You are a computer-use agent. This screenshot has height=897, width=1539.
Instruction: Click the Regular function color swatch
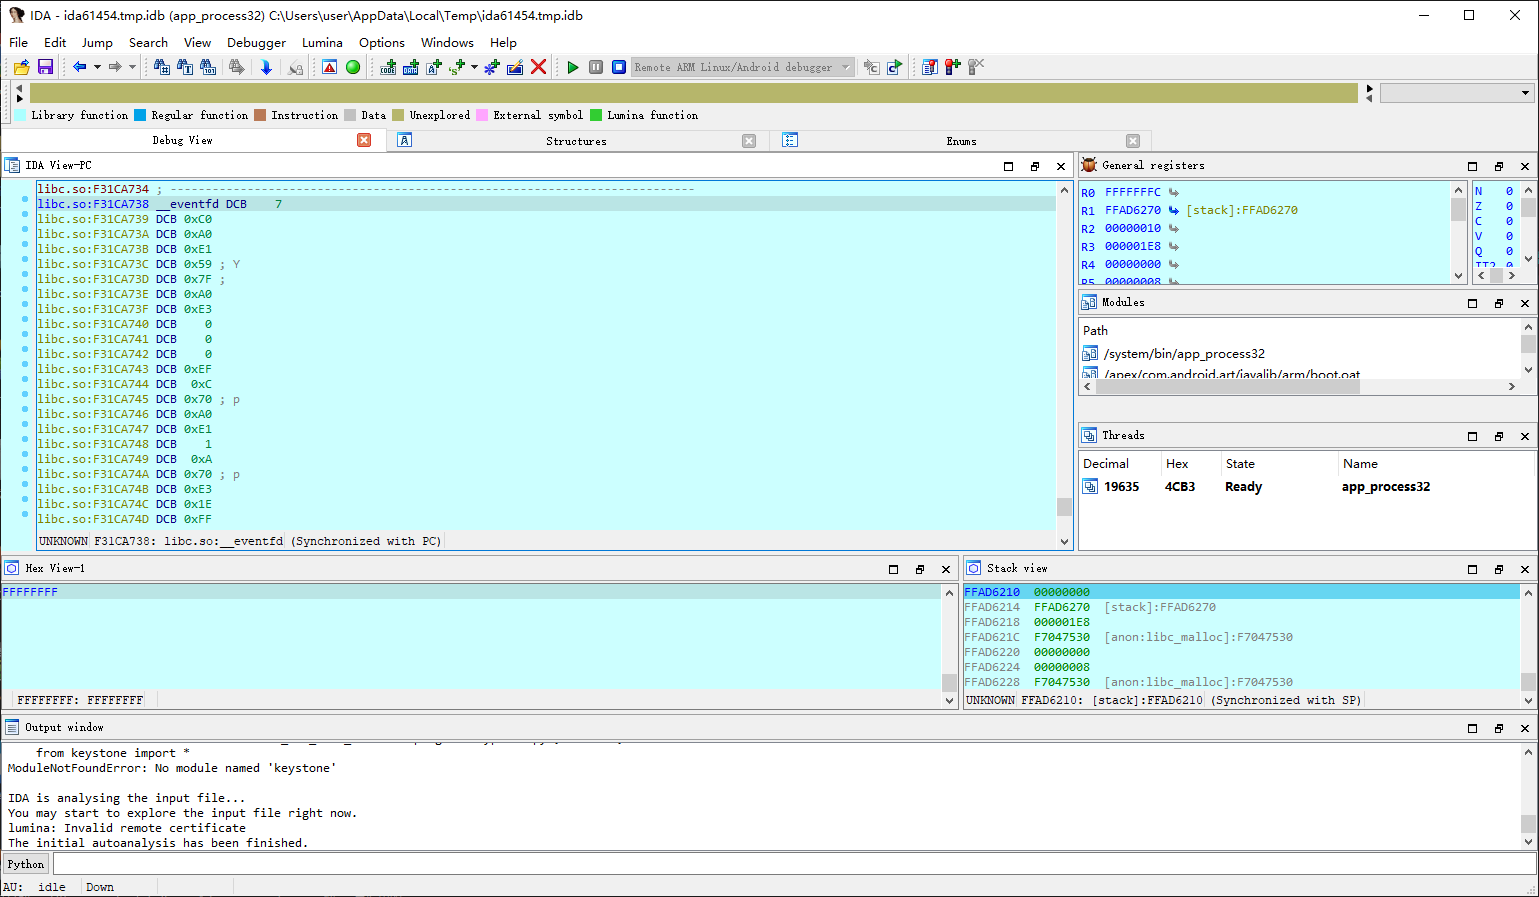coord(140,115)
